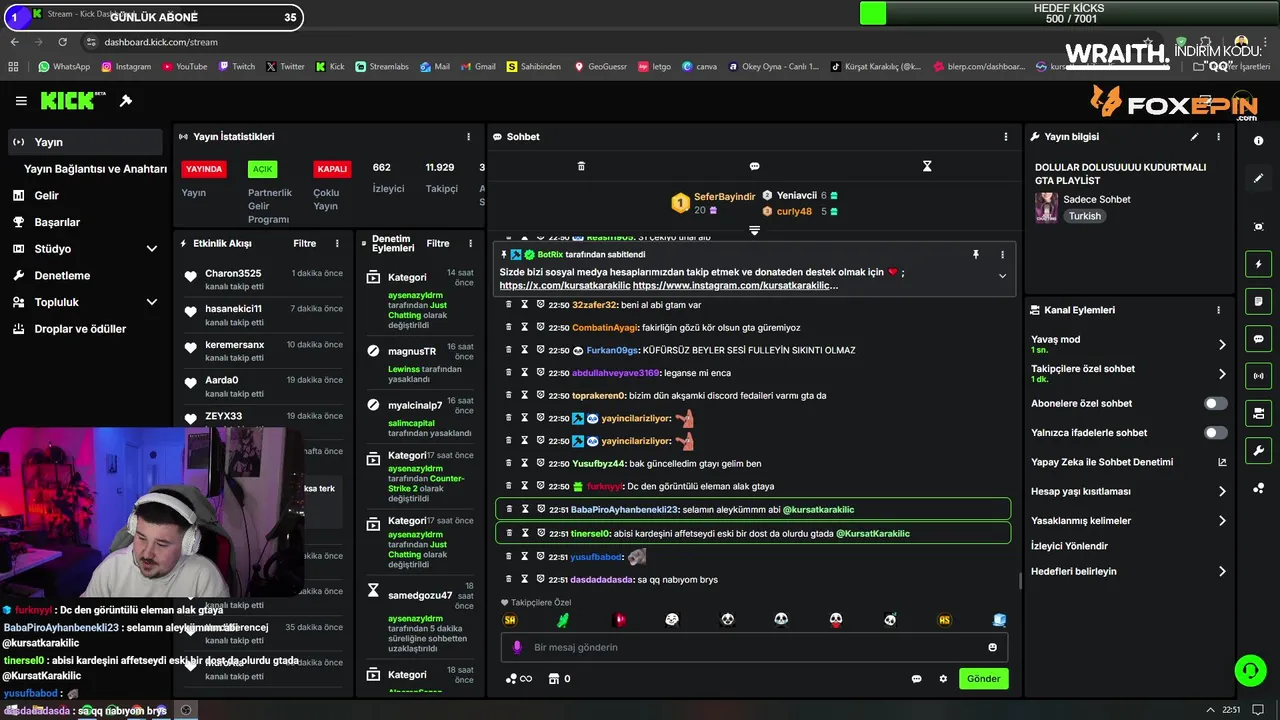Unpin the BotRix pinned message
The width and height of the screenshot is (1280, 720).
click(x=976, y=255)
